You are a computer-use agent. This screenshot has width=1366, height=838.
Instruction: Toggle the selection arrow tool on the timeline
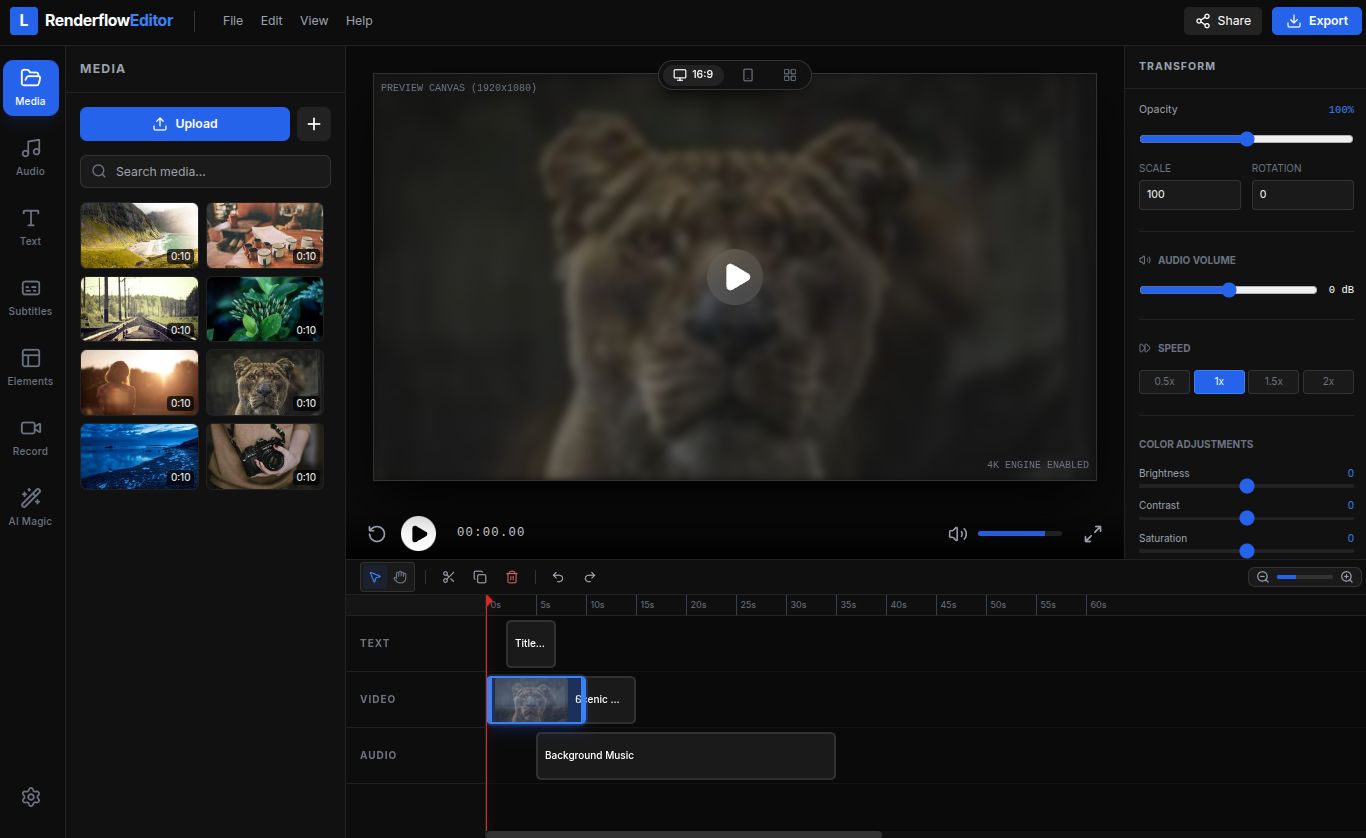(375, 577)
